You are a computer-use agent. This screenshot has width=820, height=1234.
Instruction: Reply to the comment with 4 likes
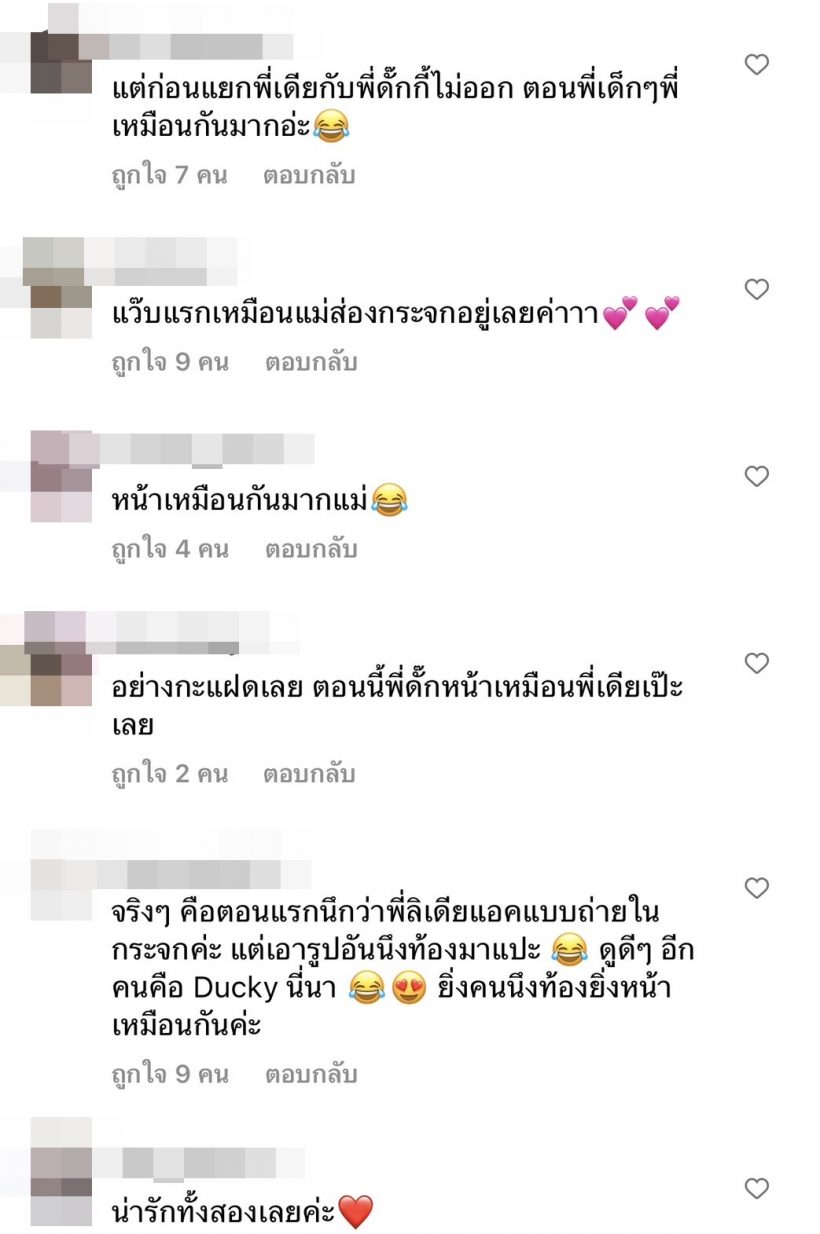tap(310, 549)
